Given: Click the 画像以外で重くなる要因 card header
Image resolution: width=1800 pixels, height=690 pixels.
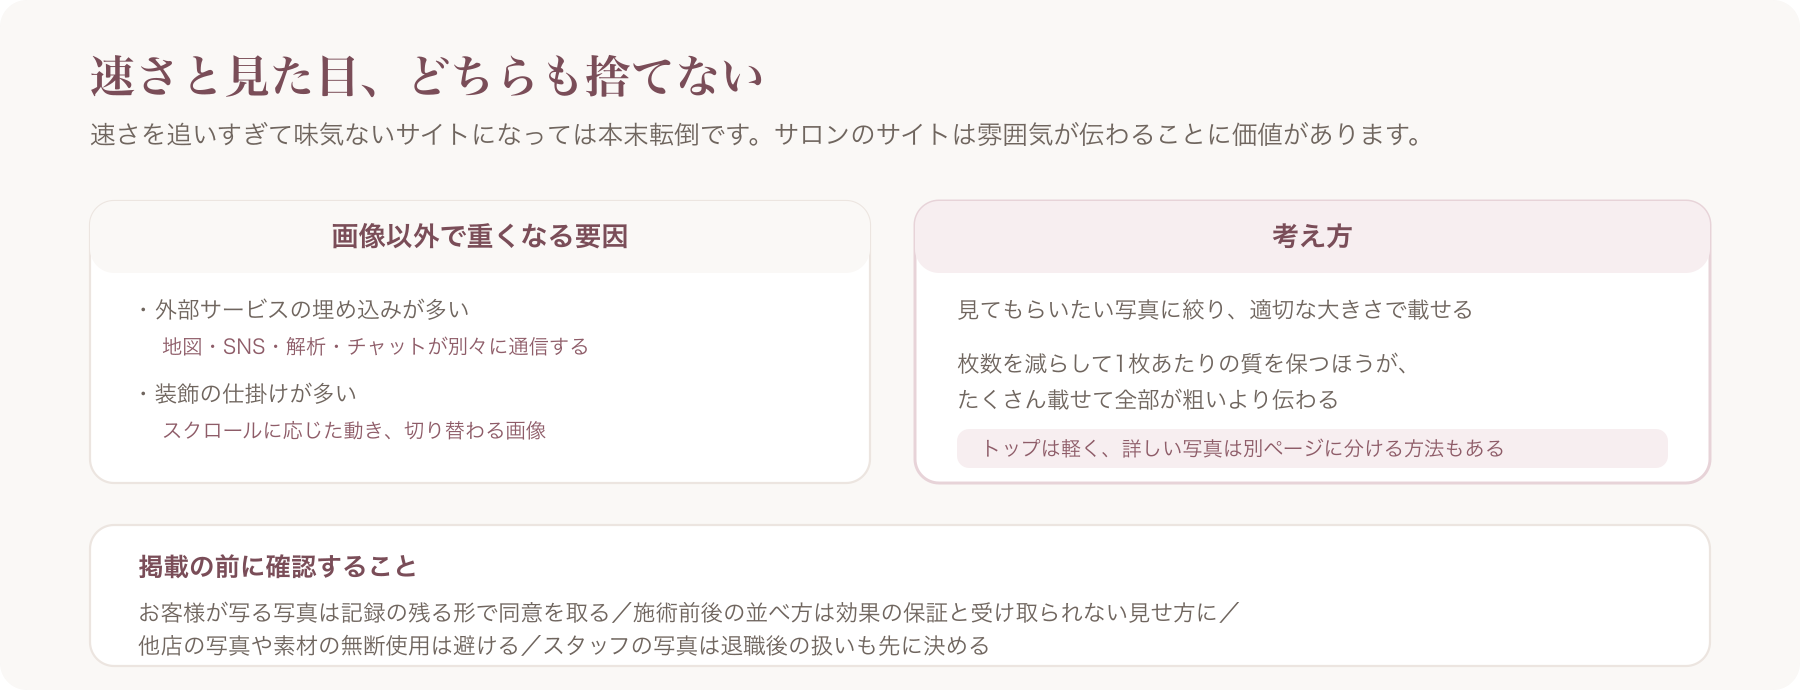Looking at the screenshot, I should 480,237.
